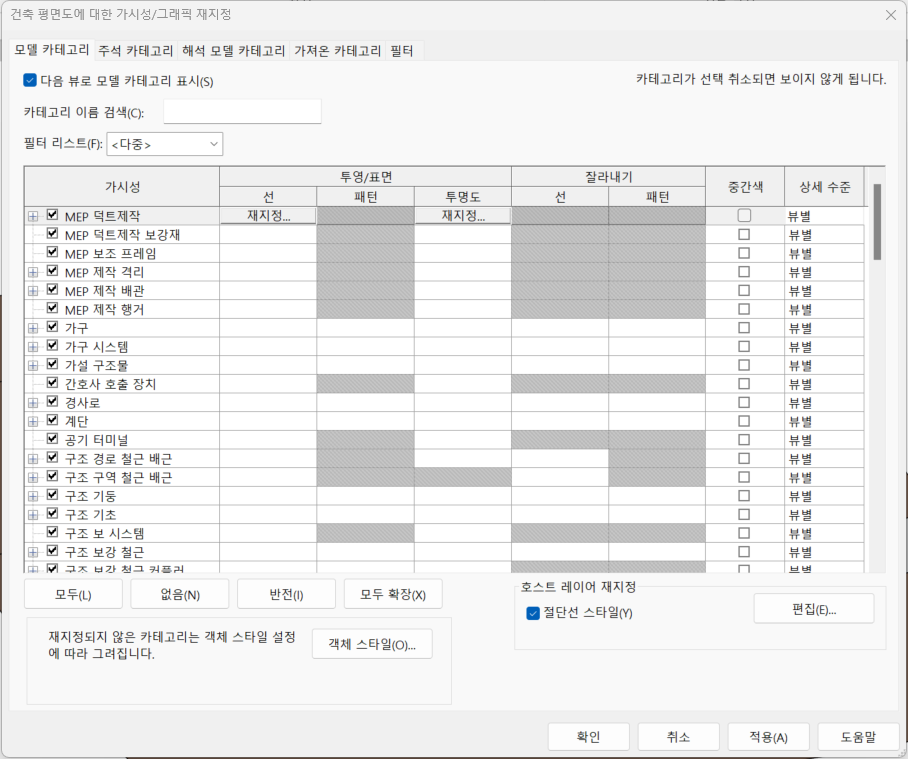
Task: Open the 필터 tab
Action: point(402,50)
